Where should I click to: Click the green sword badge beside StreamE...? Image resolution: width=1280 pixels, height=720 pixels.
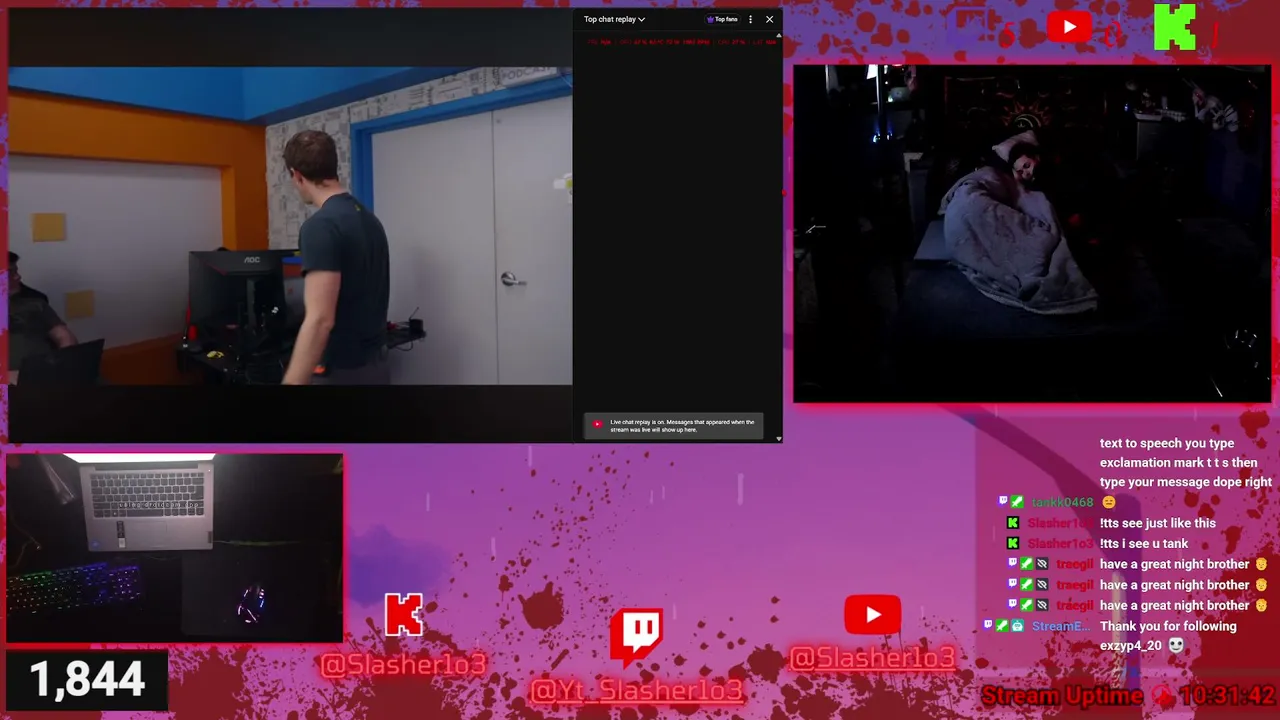[x=1002, y=626]
